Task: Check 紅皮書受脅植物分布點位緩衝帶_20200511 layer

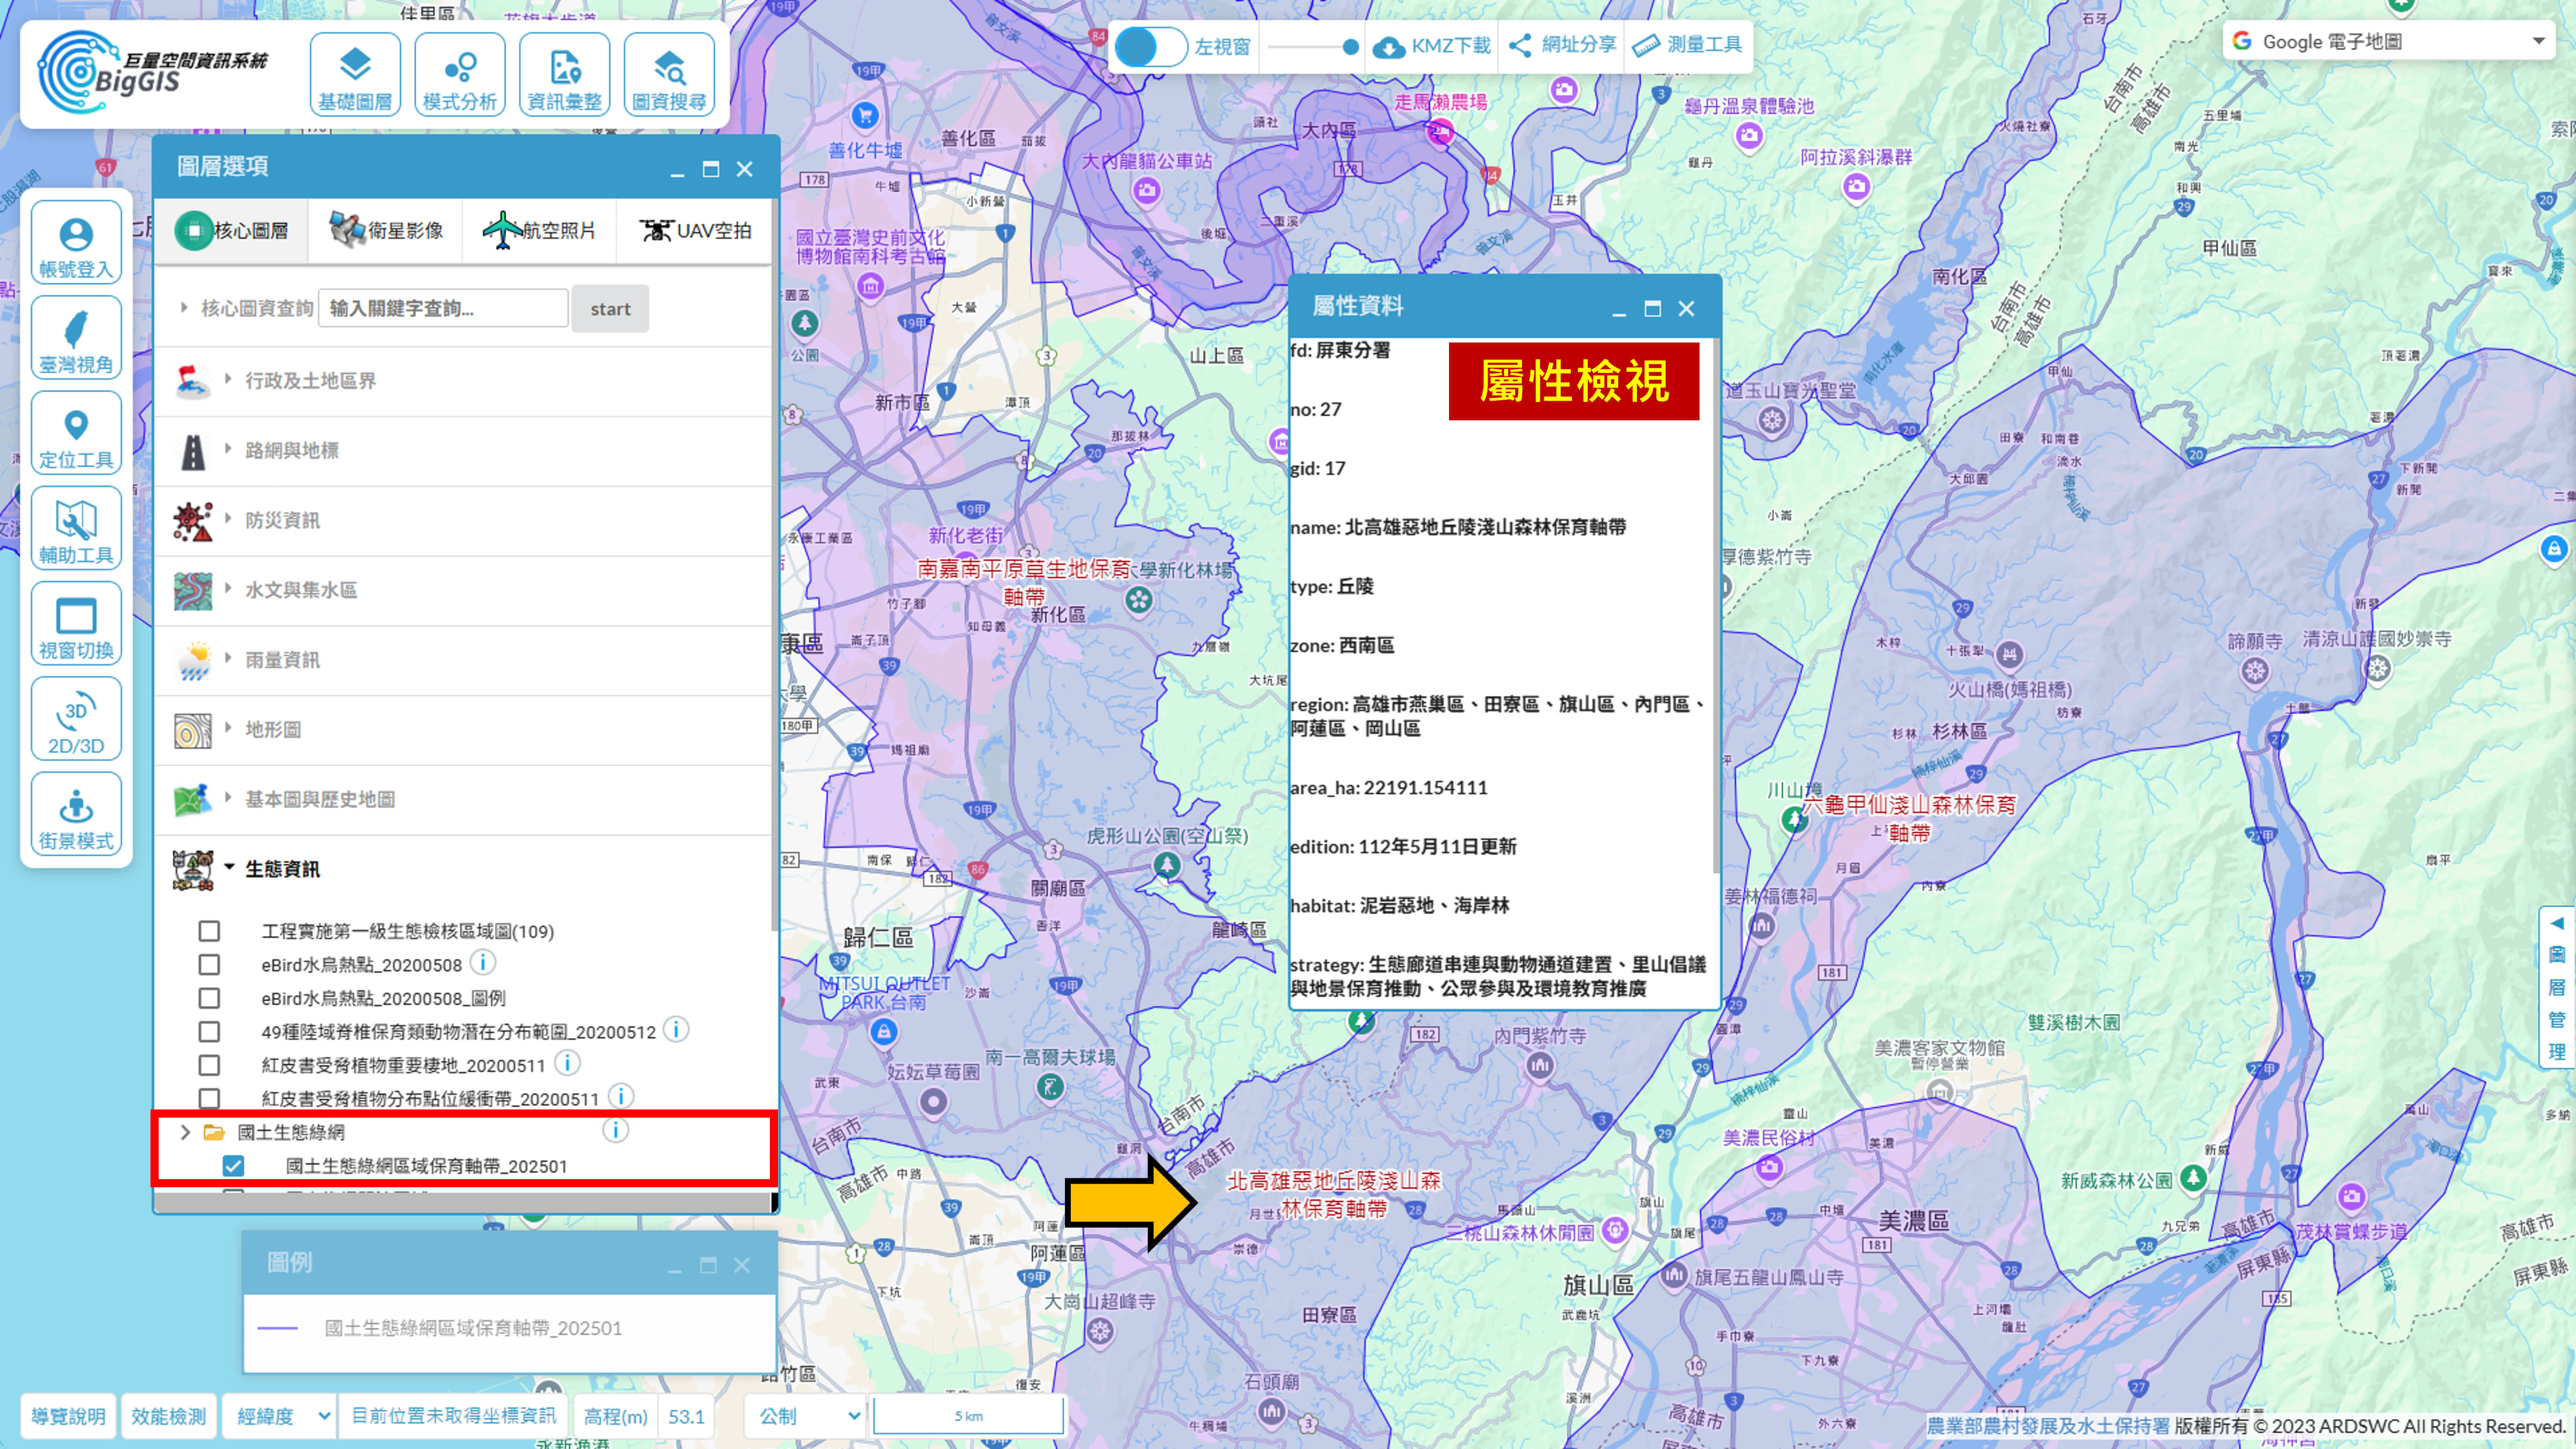Action: pos(209,1098)
